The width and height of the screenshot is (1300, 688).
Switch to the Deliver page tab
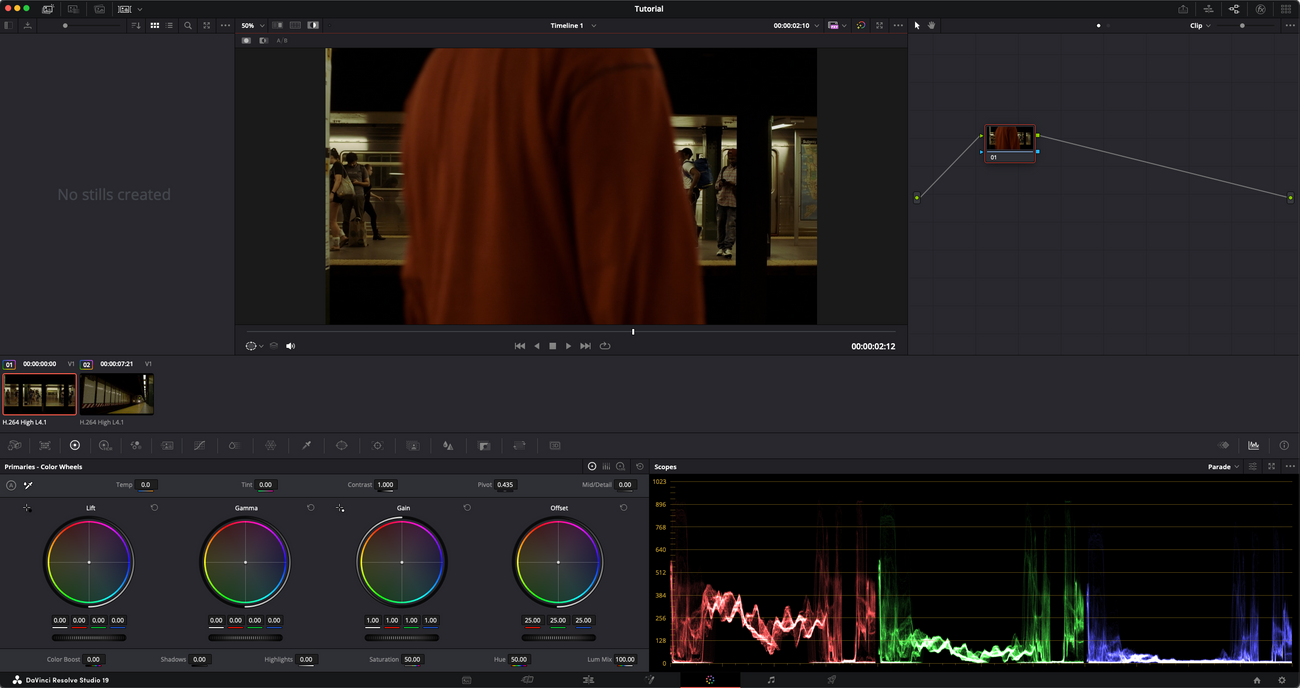(x=831, y=680)
